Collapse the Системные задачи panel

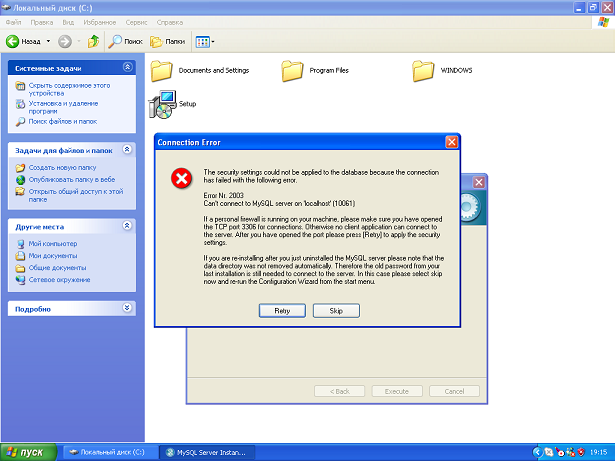pyautogui.click(x=127, y=68)
